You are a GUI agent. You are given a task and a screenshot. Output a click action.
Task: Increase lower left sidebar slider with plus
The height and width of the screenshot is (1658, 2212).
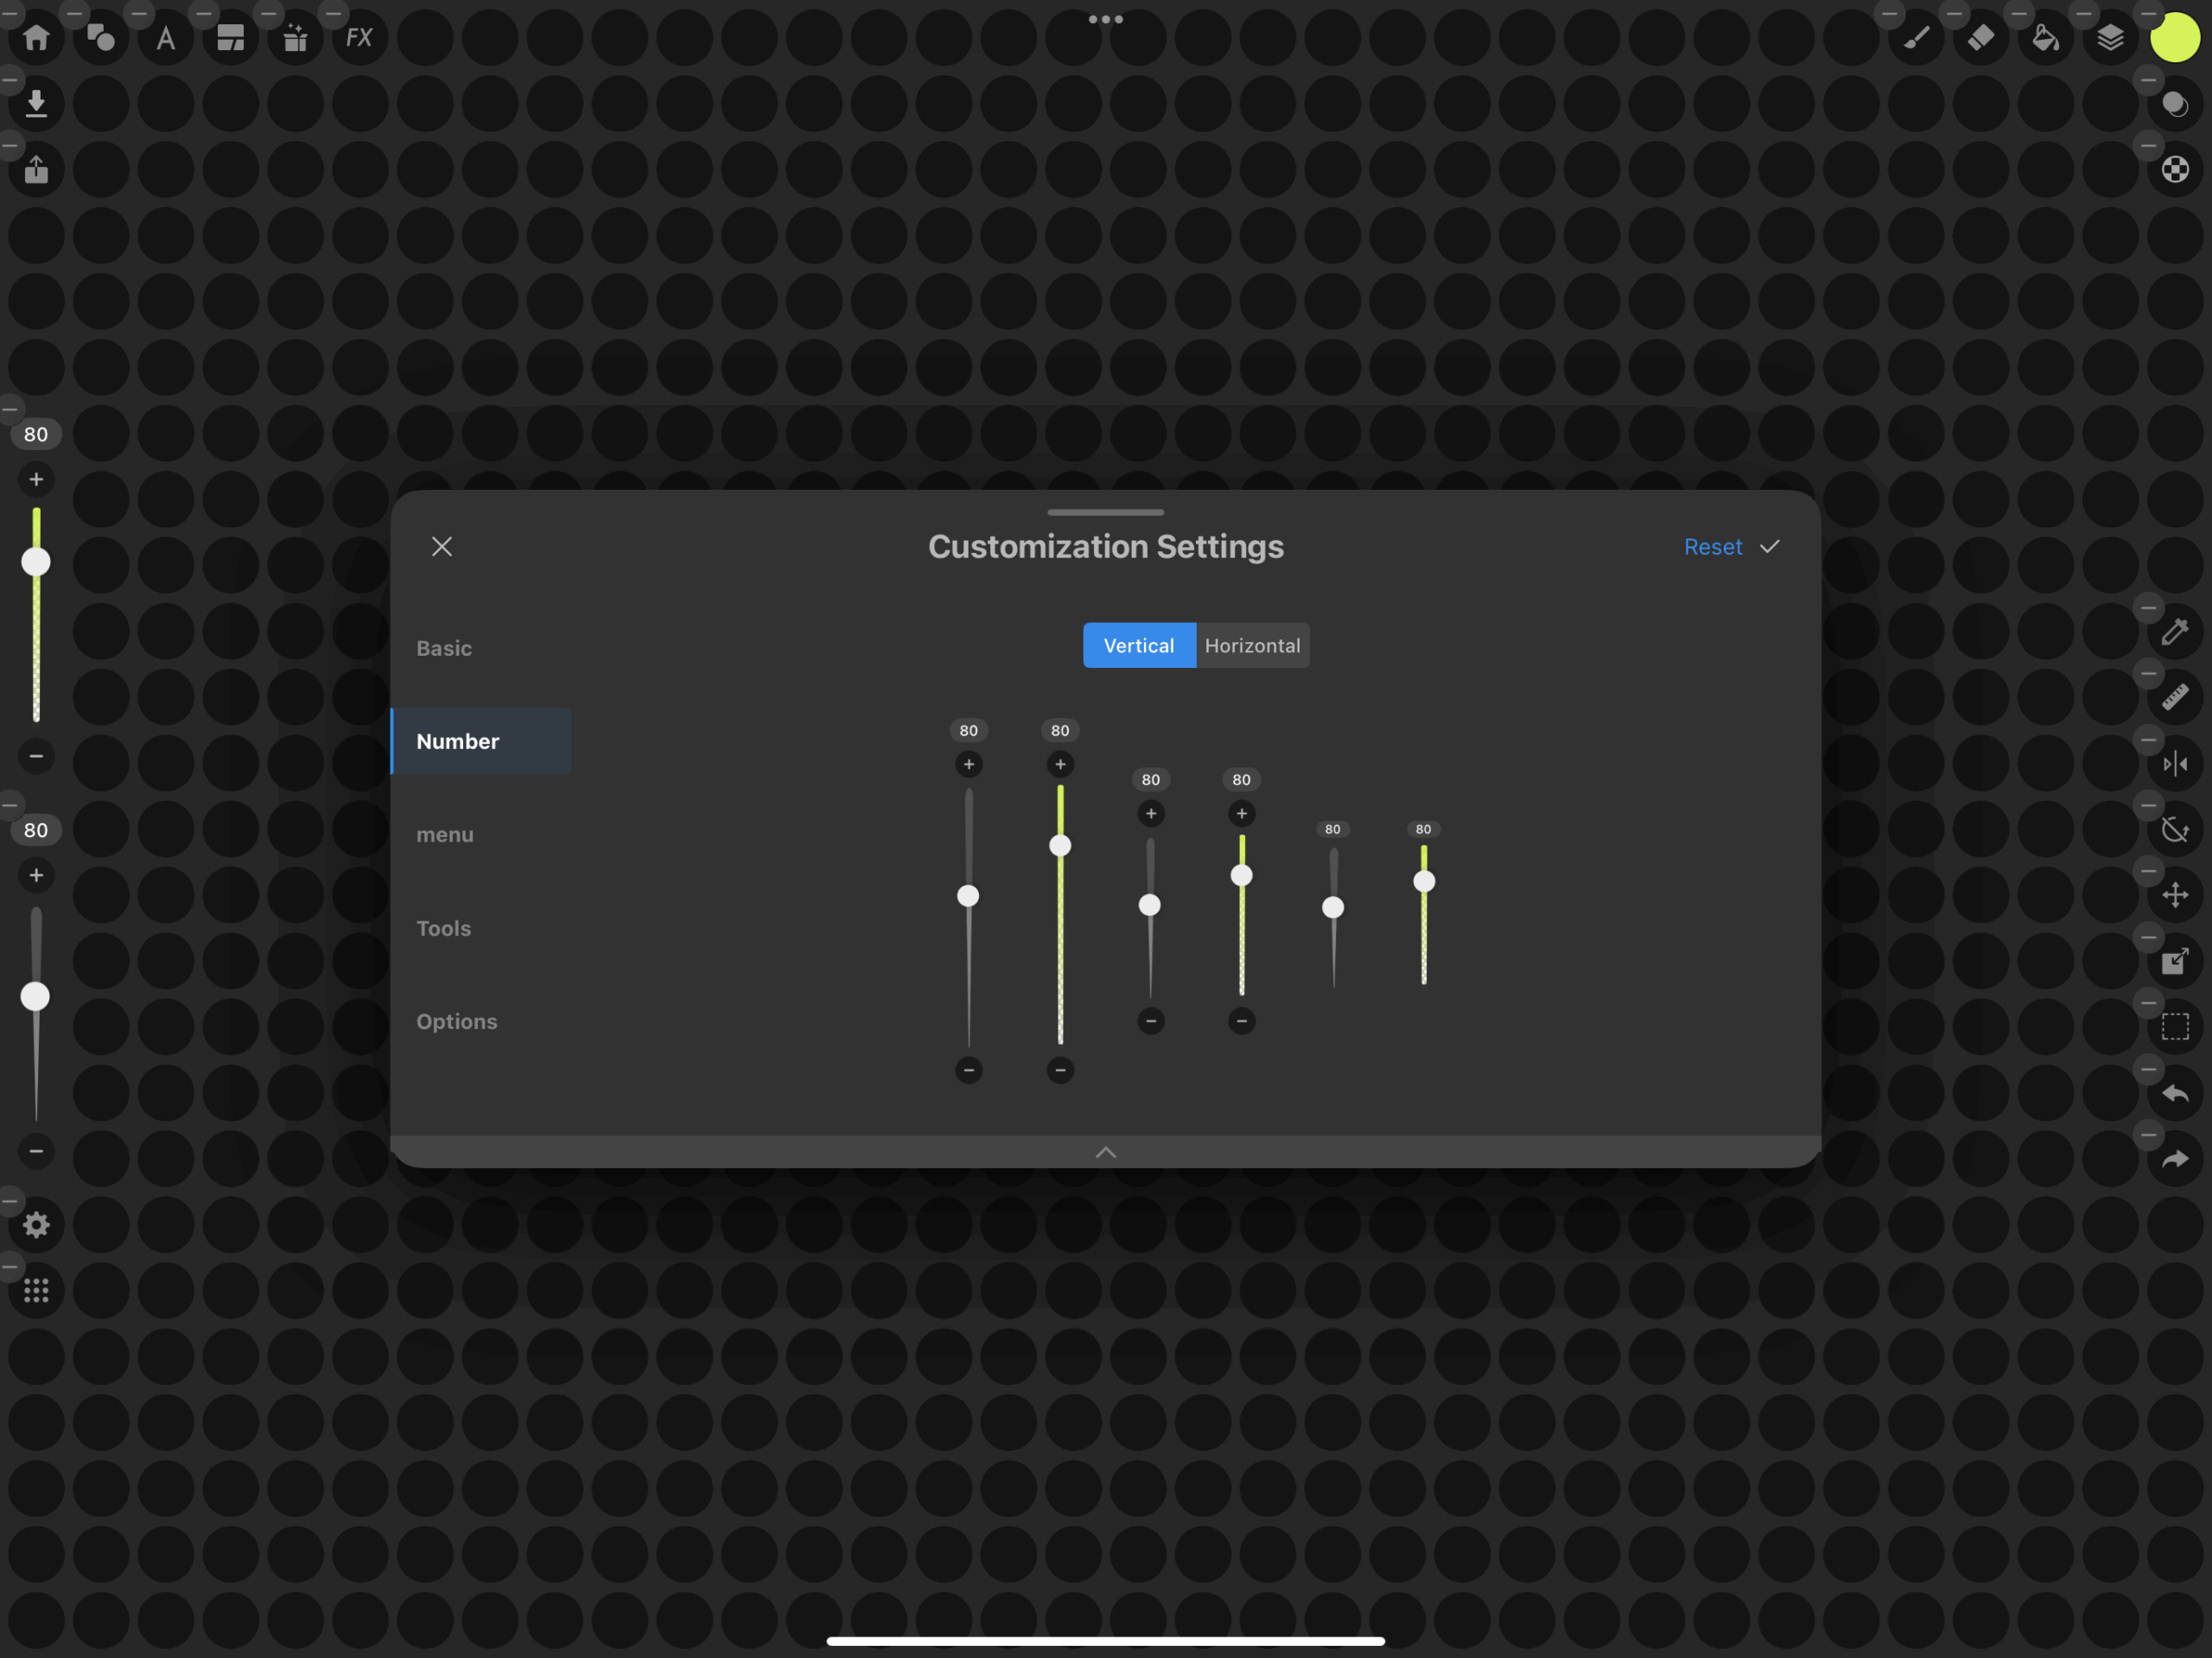[x=36, y=876]
